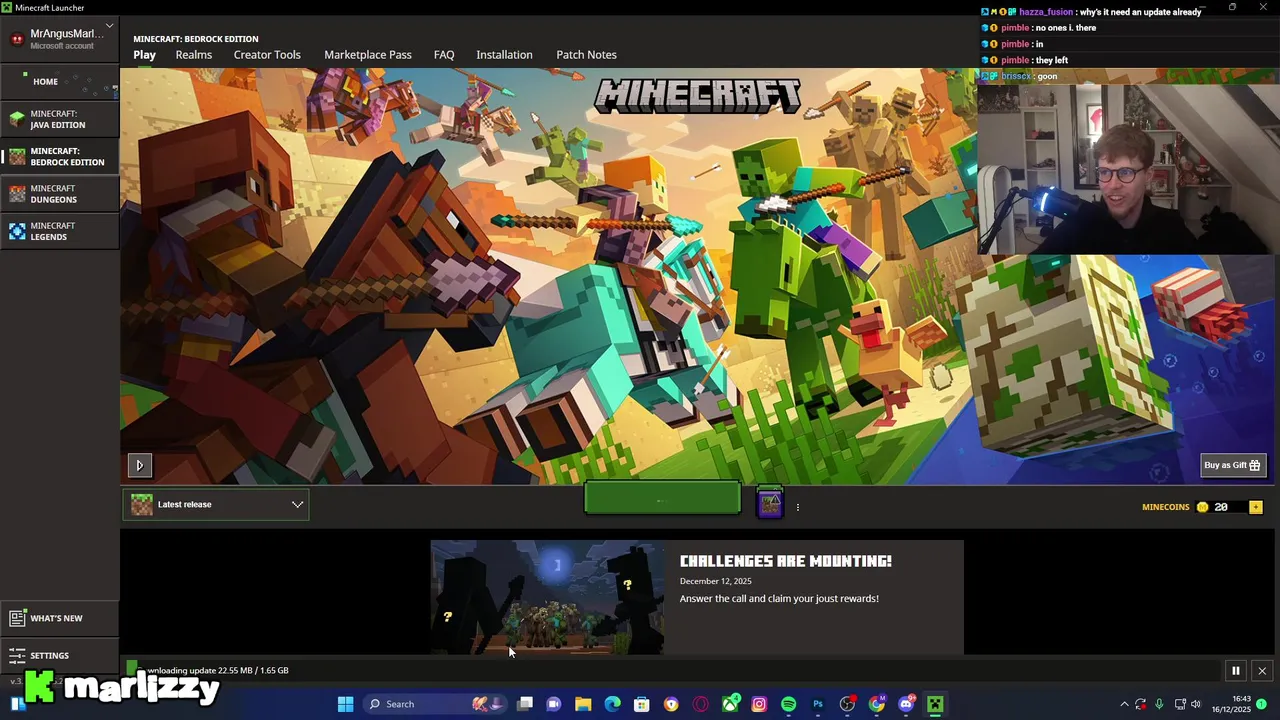
Task: Click the Minecoins coin icon
Action: [1203, 507]
